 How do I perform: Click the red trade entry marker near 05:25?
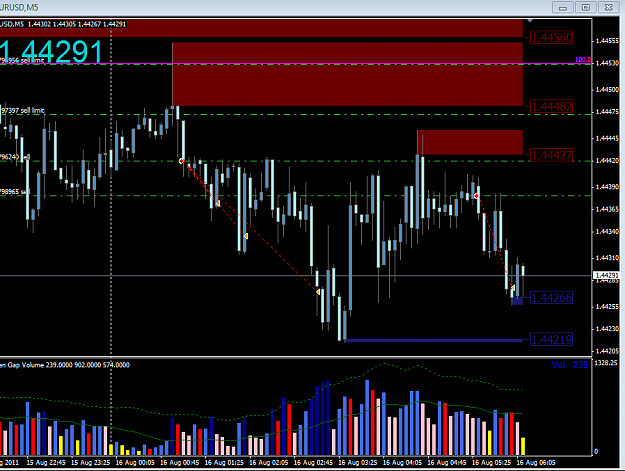click(x=476, y=196)
